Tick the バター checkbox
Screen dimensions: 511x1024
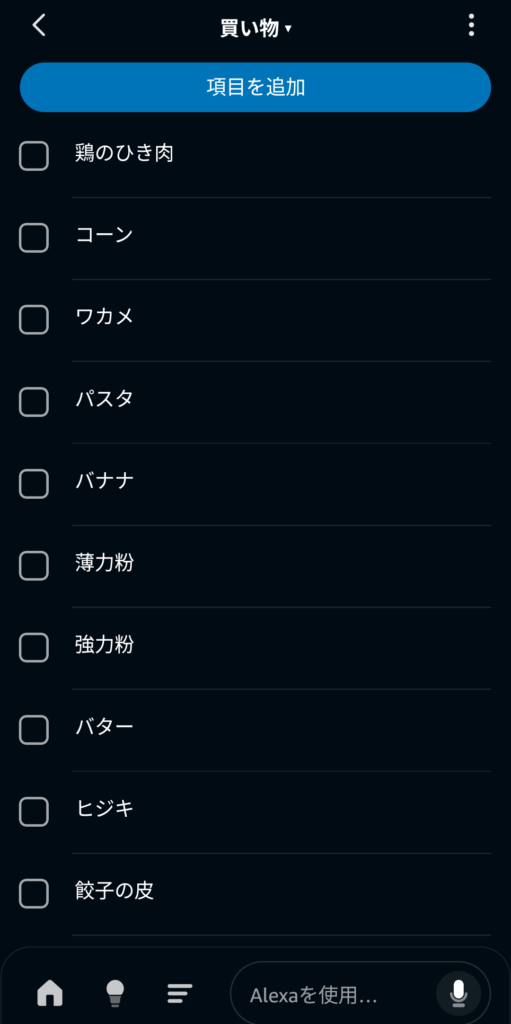click(x=34, y=730)
